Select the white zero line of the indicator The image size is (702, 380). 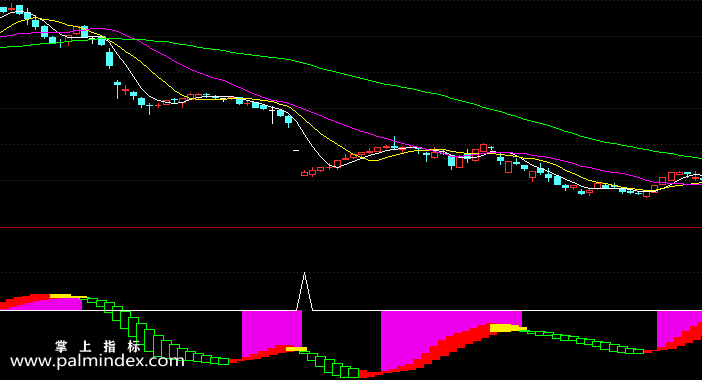pos(351,310)
